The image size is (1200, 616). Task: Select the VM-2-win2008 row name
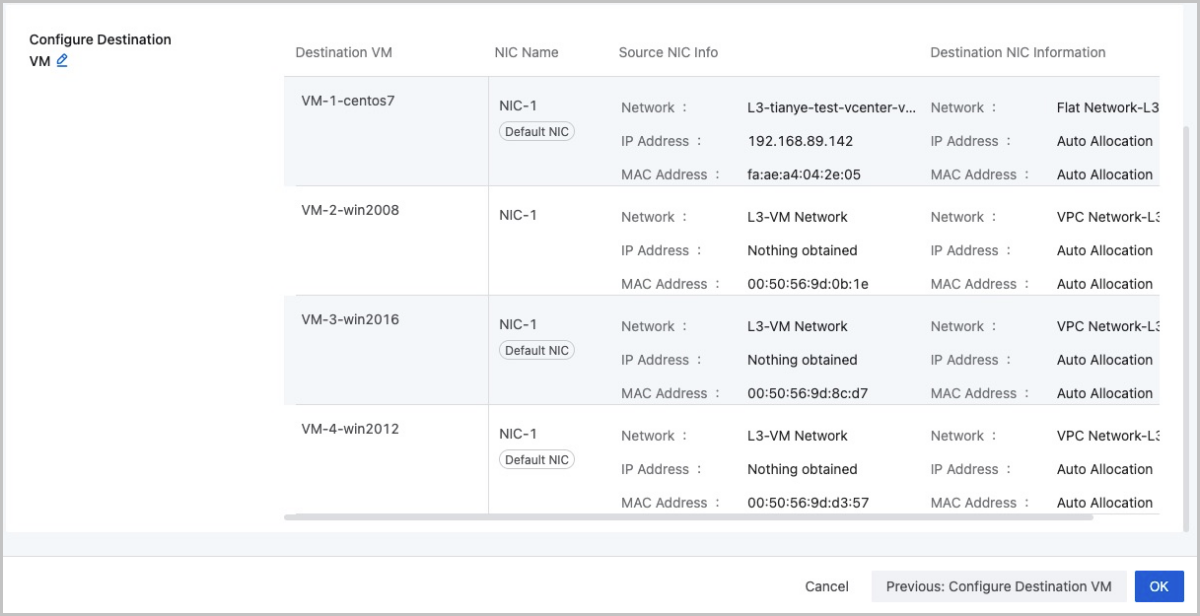[350, 210]
